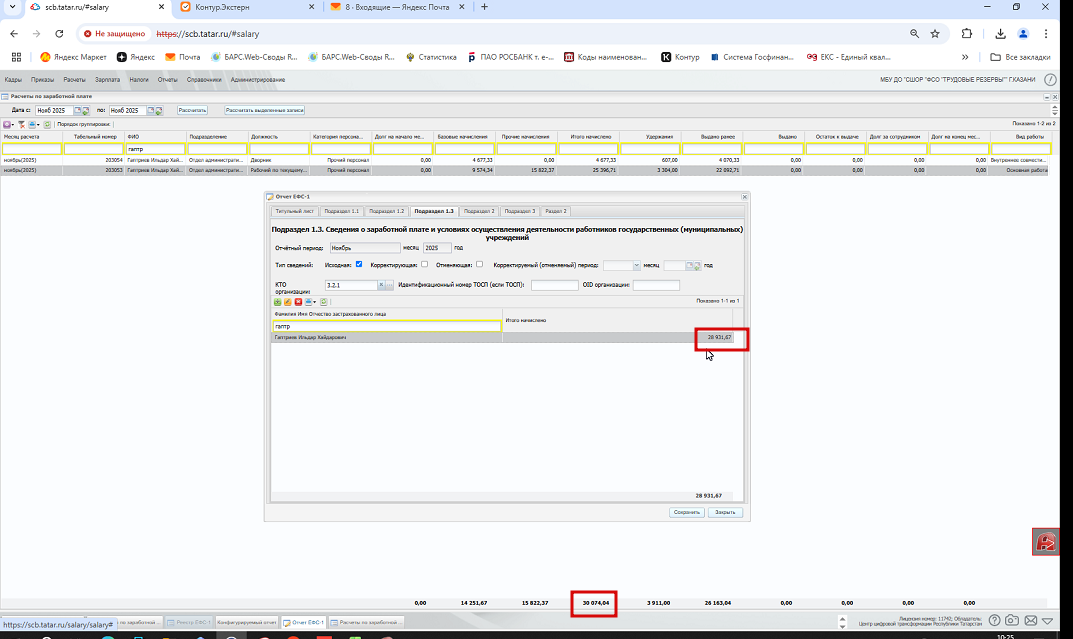1073x639 pixels.
Task: Click the red delete record icon in ЕФС-1 dialog
Action: point(298,302)
